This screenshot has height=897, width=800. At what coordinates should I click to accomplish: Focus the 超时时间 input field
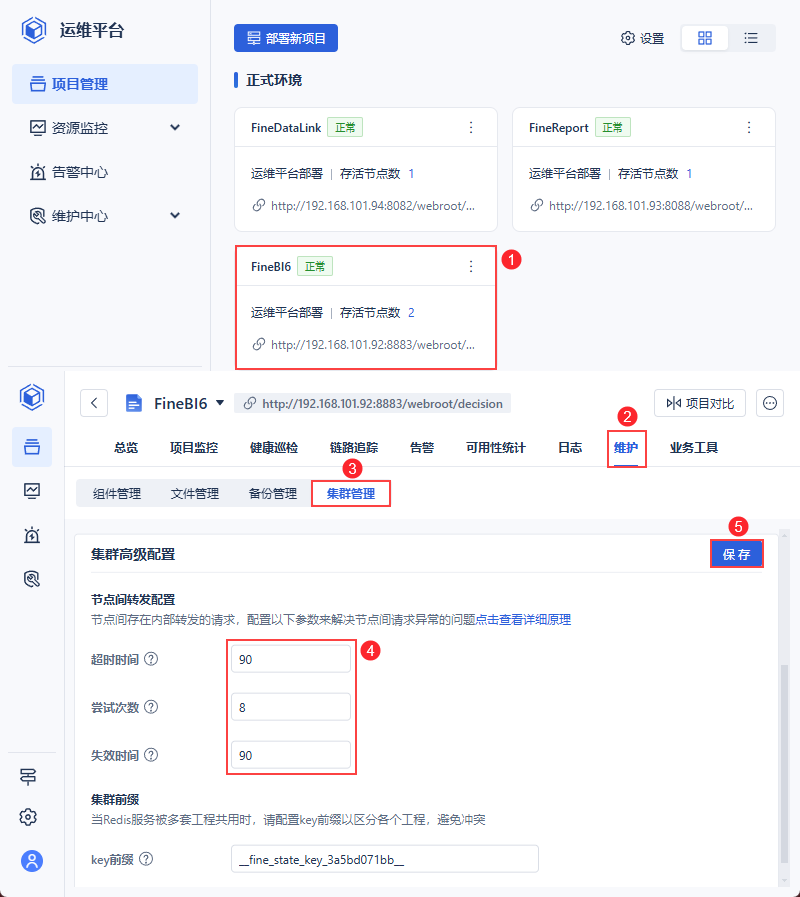tap(291, 659)
